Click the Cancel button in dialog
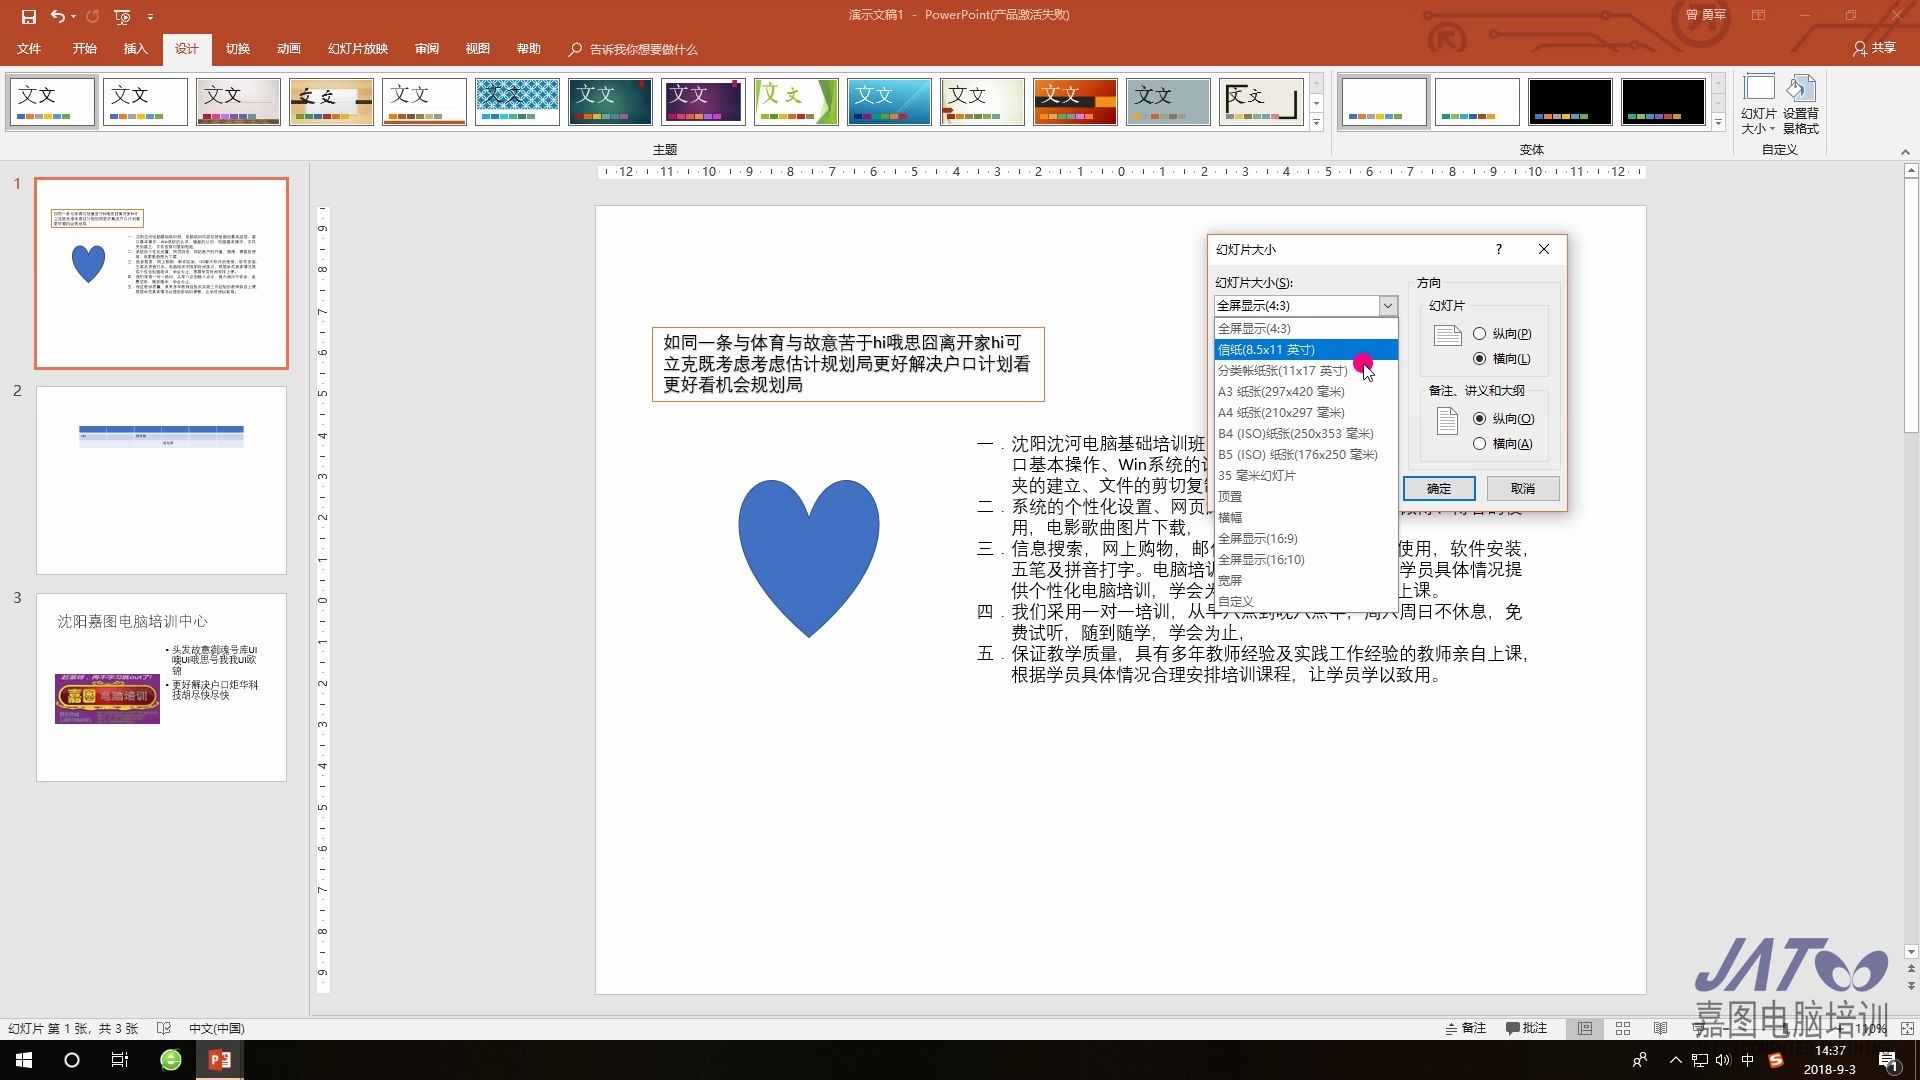This screenshot has width=1920, height=1080. coord(1522,488)
